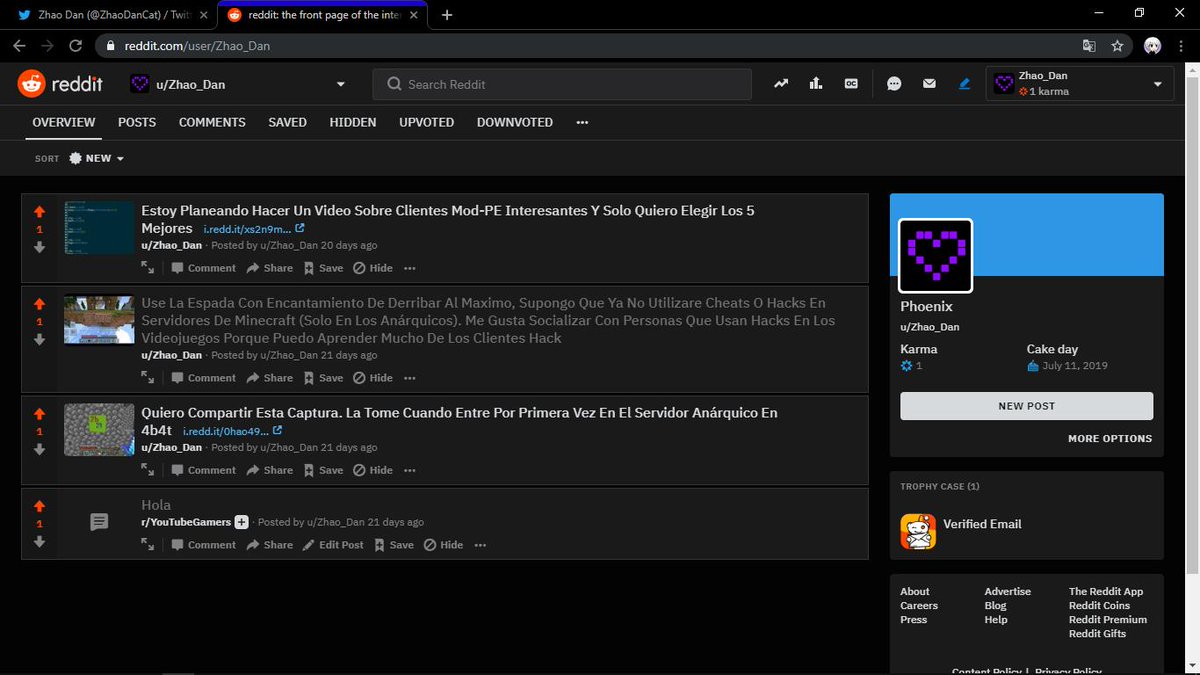Open a new browser tab
1200x675 pixels.
tap(446, 15)
